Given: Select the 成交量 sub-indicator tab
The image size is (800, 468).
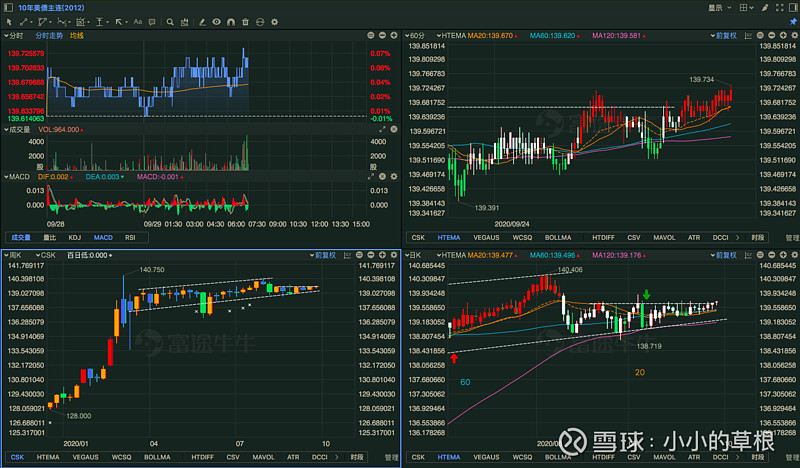Looking at the screenshot, I should point(21,238).
